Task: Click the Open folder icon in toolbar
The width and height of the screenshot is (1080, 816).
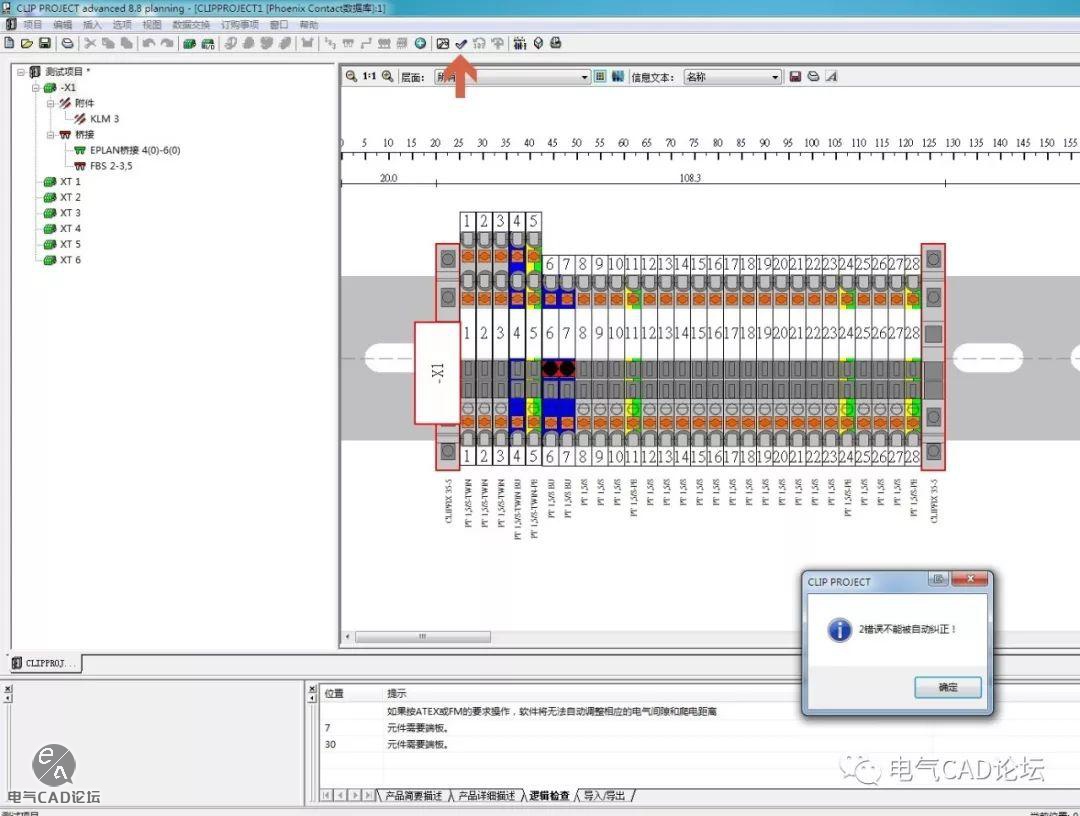Action: pos(27,43)
